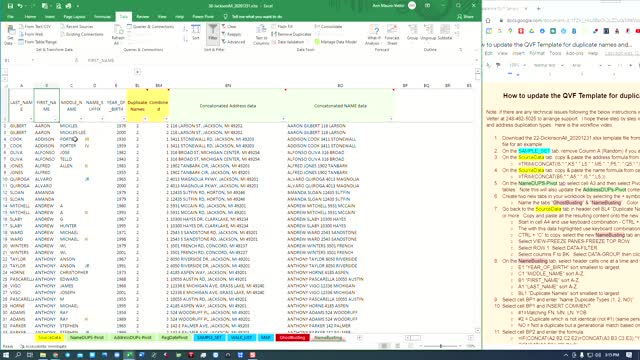This screenshot has width=640, height=360.
Task: Click the Undo arrow in Quick Access Toolbar
Action: 20,6
